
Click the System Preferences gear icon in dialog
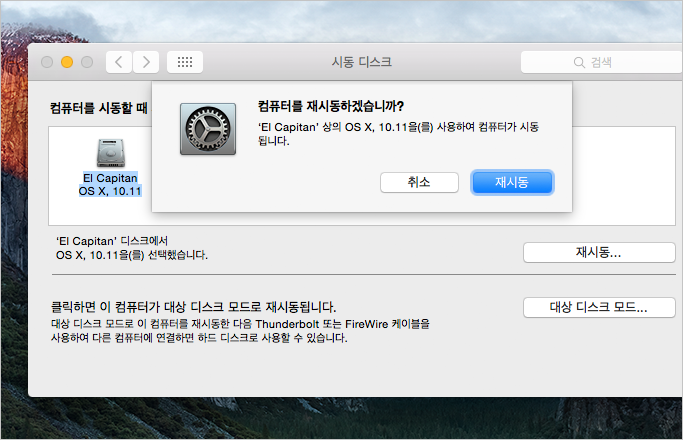click(x=208, y=129)
